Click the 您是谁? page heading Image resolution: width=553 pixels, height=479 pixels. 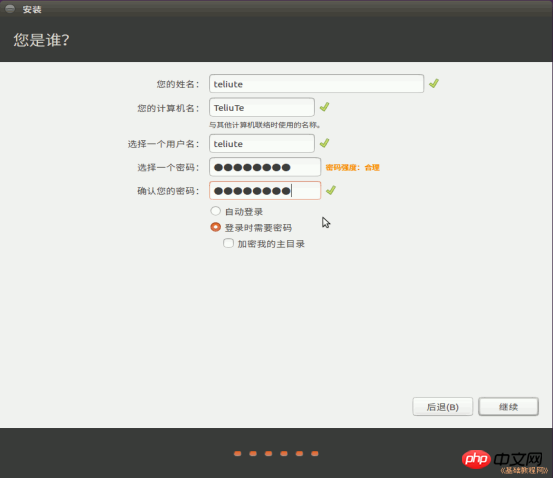[x=41, y=40]
